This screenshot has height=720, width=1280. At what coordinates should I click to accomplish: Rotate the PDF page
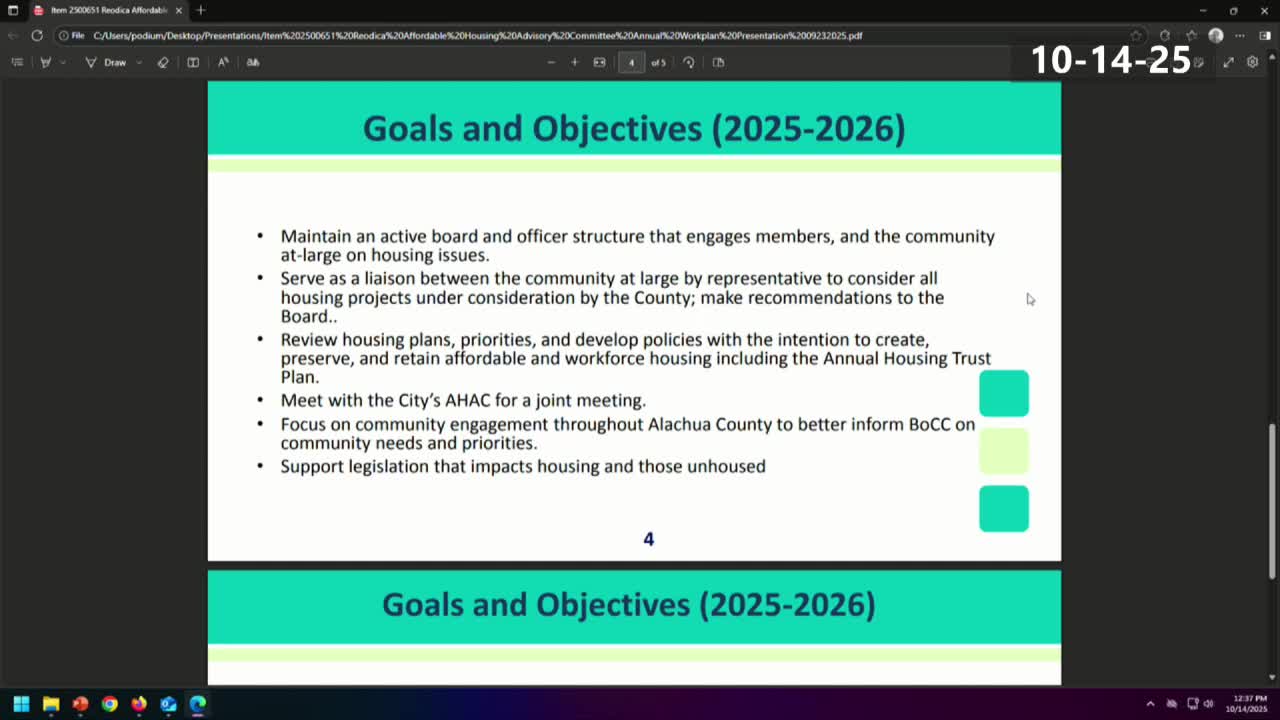coord(689,62)
